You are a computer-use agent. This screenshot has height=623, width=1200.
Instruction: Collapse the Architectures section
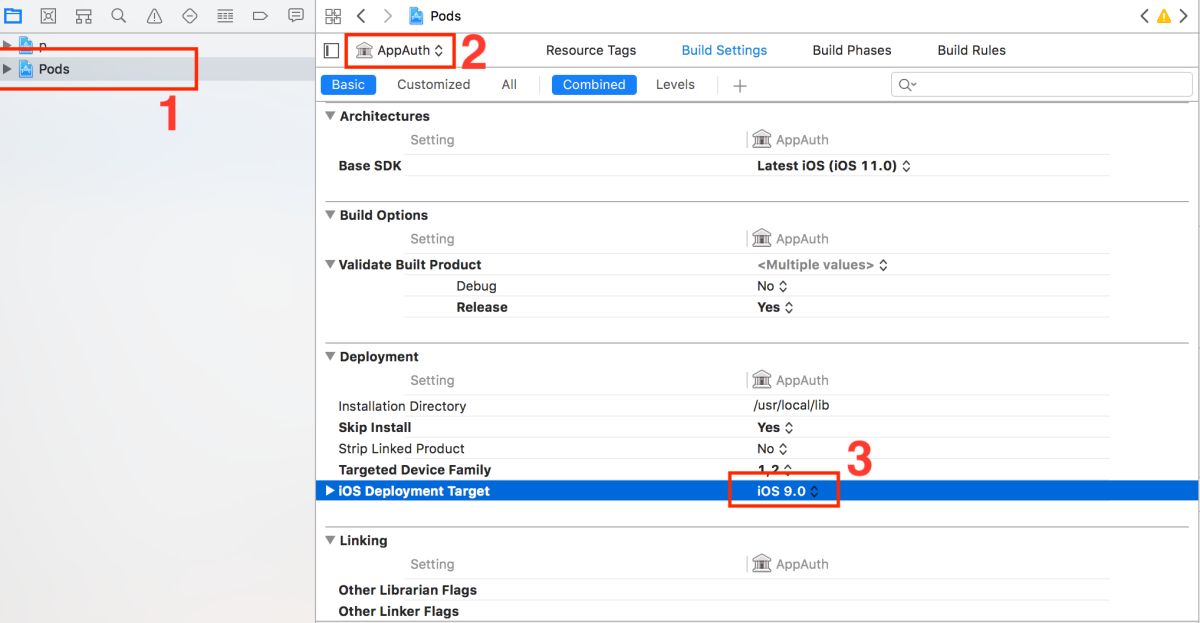pyautogui.click(x=331, y=116)
